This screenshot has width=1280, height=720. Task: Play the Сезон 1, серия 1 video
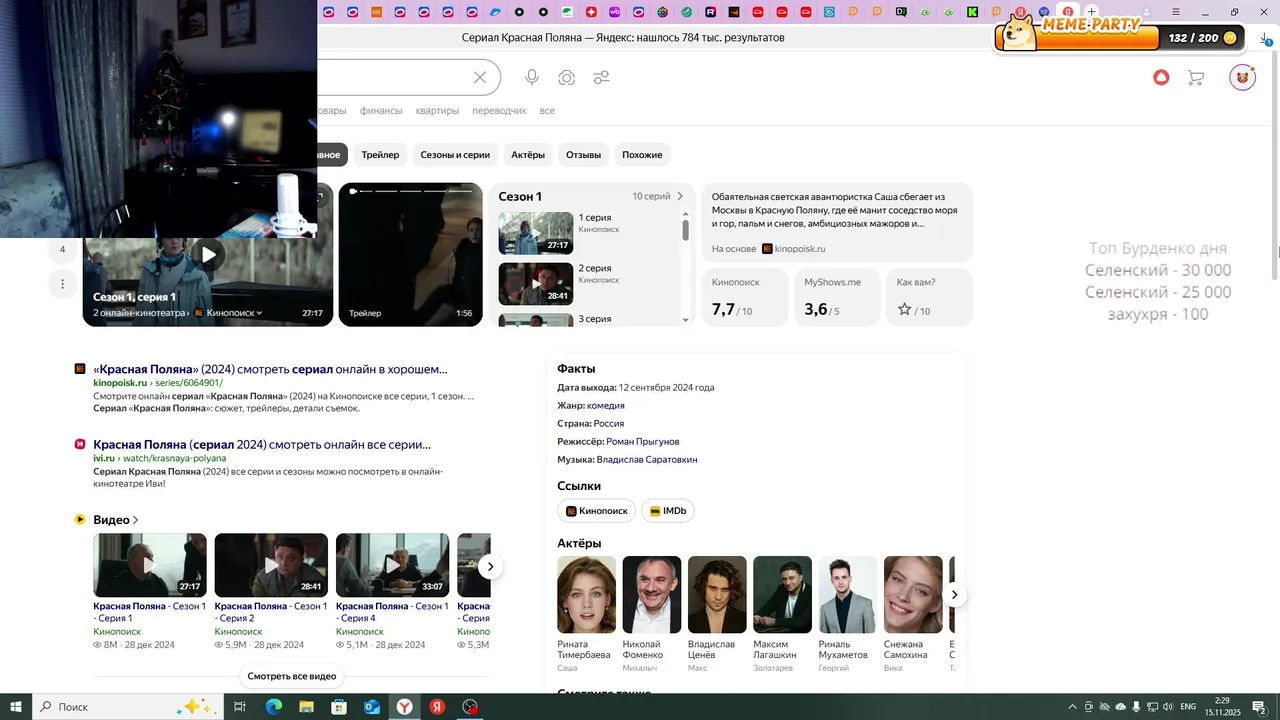pos(208,254)
